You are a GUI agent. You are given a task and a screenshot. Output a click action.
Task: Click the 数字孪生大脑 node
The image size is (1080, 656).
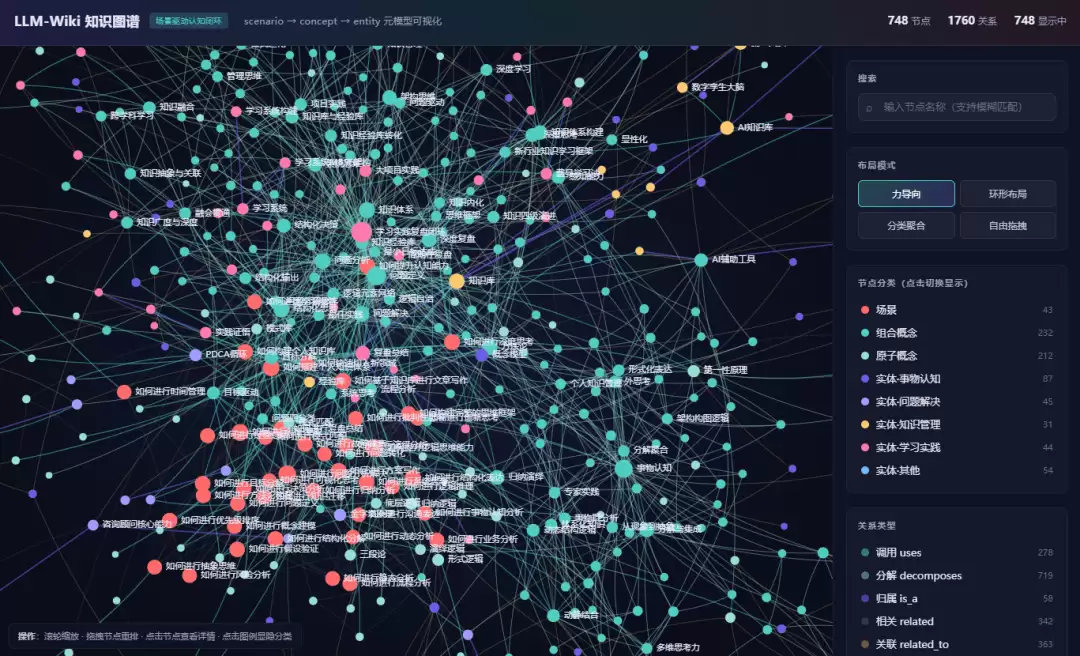682,88
